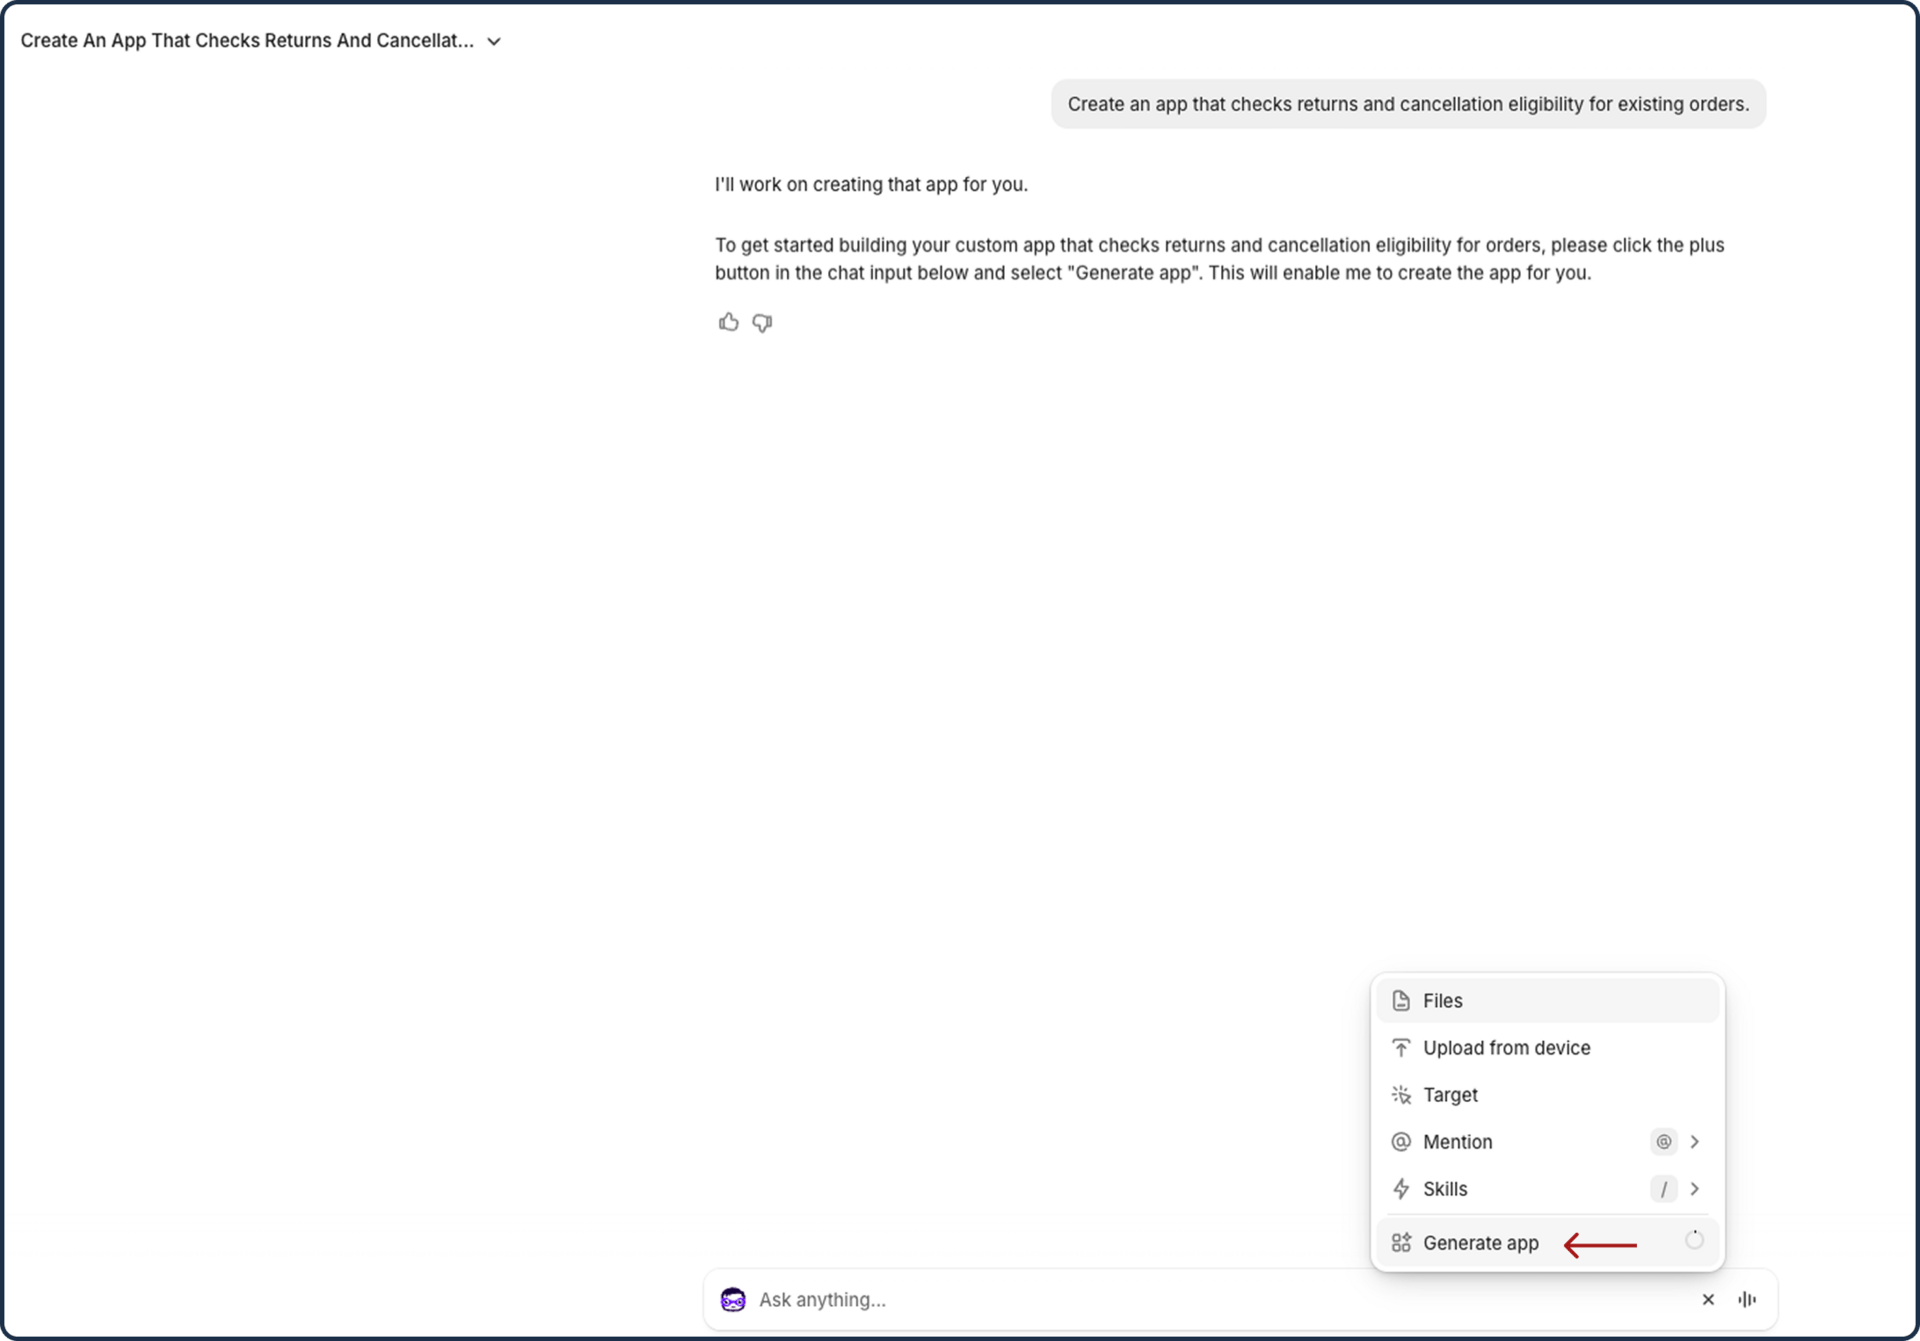This screenshot has width=1920, height=1341.
Task: Expand the Skills submenu chevron
Action: (1695, 1189)
